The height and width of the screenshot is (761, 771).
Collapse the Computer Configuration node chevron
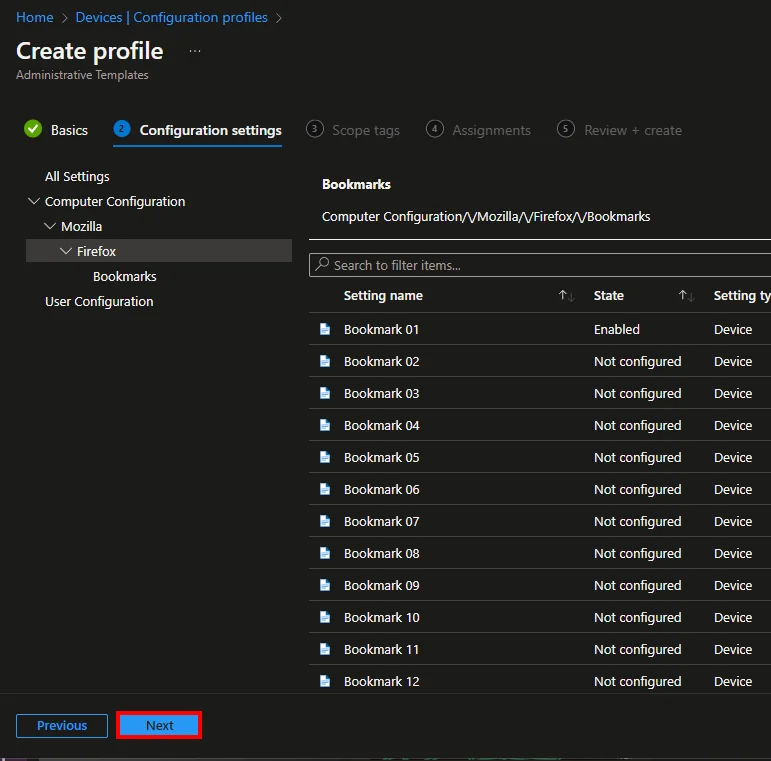click(x=34, y=201)
